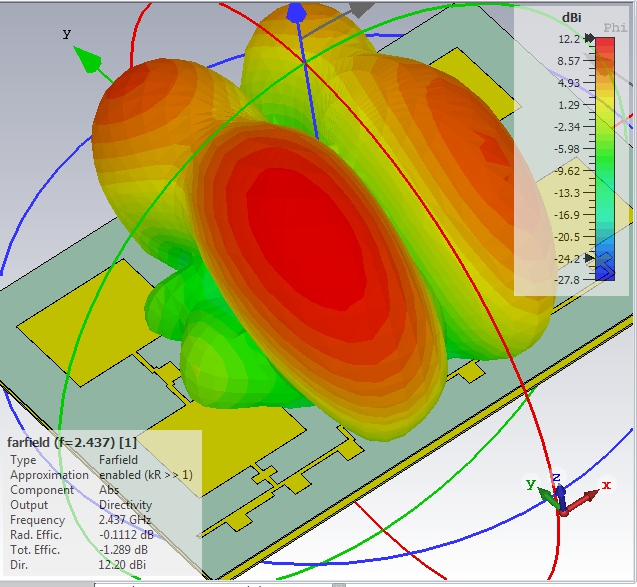
Task: Click the Directivity output value
Action: pyautogui.click(x=126, y=505)
